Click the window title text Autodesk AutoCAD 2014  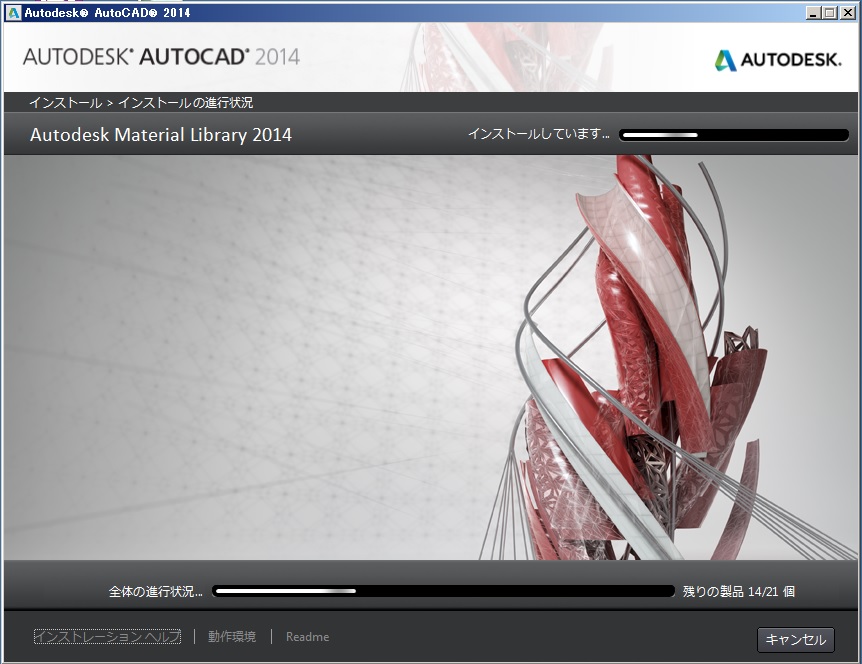coord(107,12)
